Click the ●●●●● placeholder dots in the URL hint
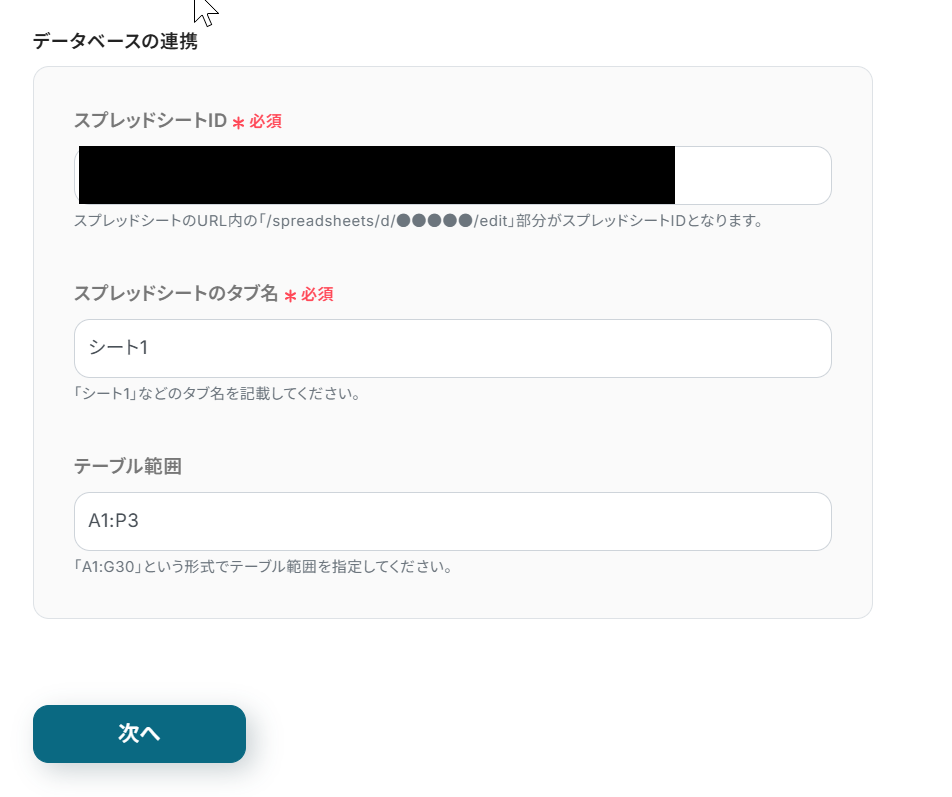This screenshot has width=952, height=797. tap(434, 221)
